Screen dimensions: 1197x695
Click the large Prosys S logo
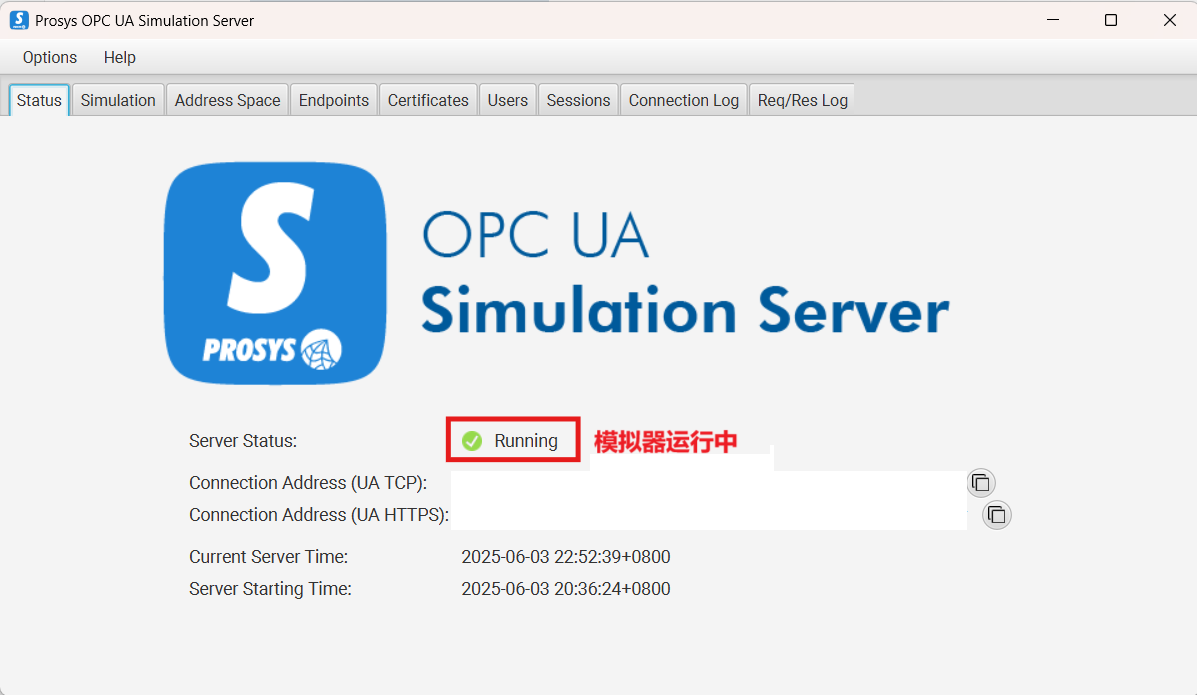(x=275, y=273)
